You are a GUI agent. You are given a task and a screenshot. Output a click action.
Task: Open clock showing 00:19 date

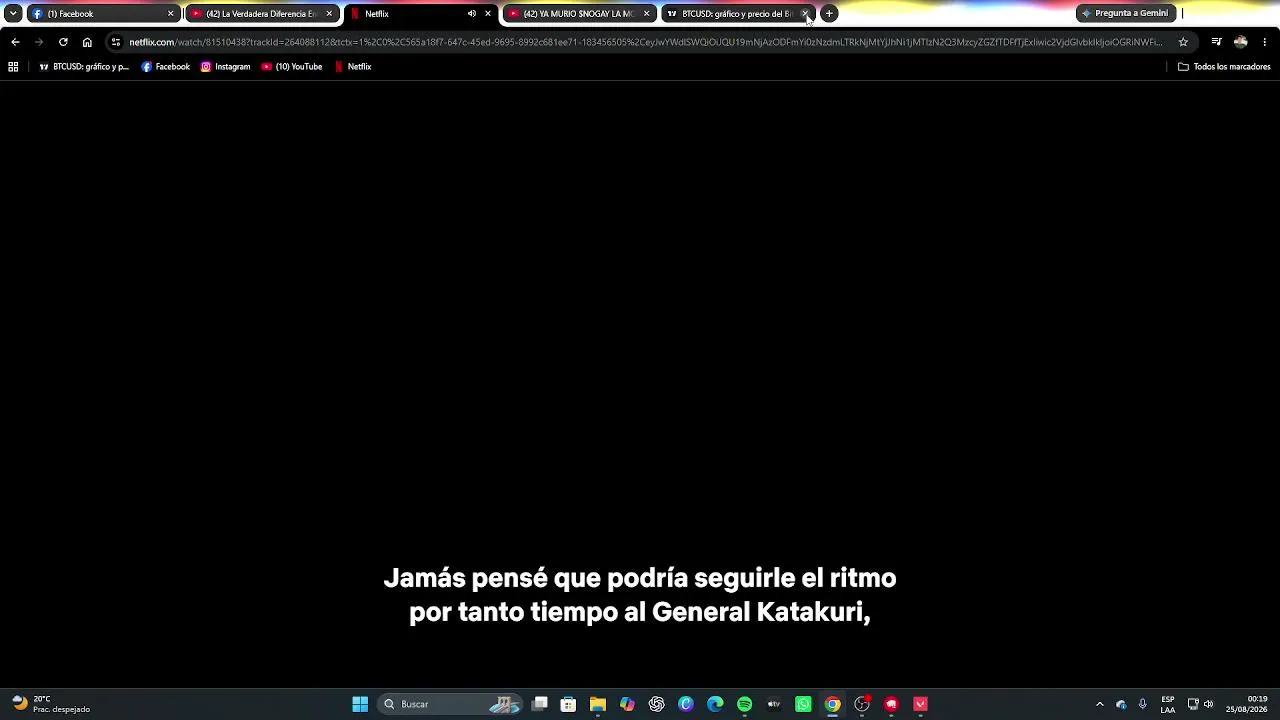(1247, 704)
